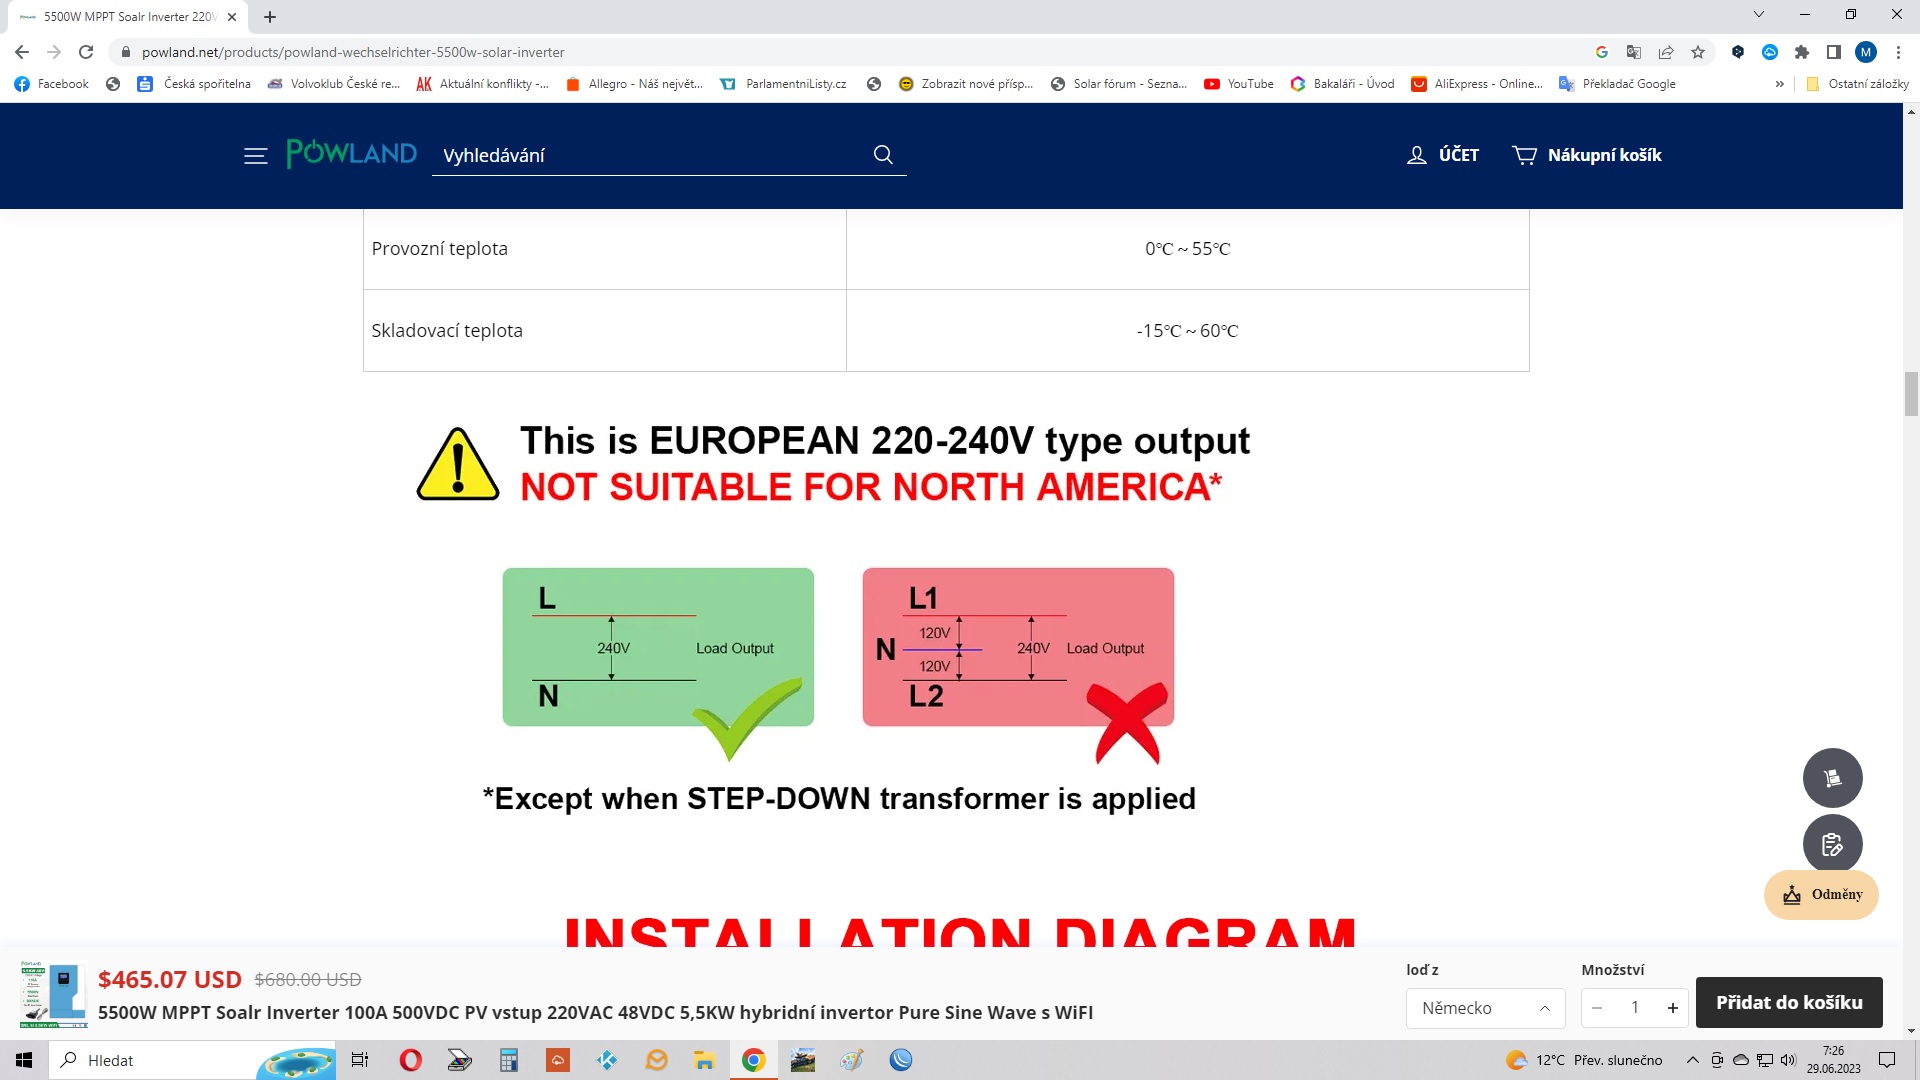
Task: Open a new browser tab
Action: [270, 17]
